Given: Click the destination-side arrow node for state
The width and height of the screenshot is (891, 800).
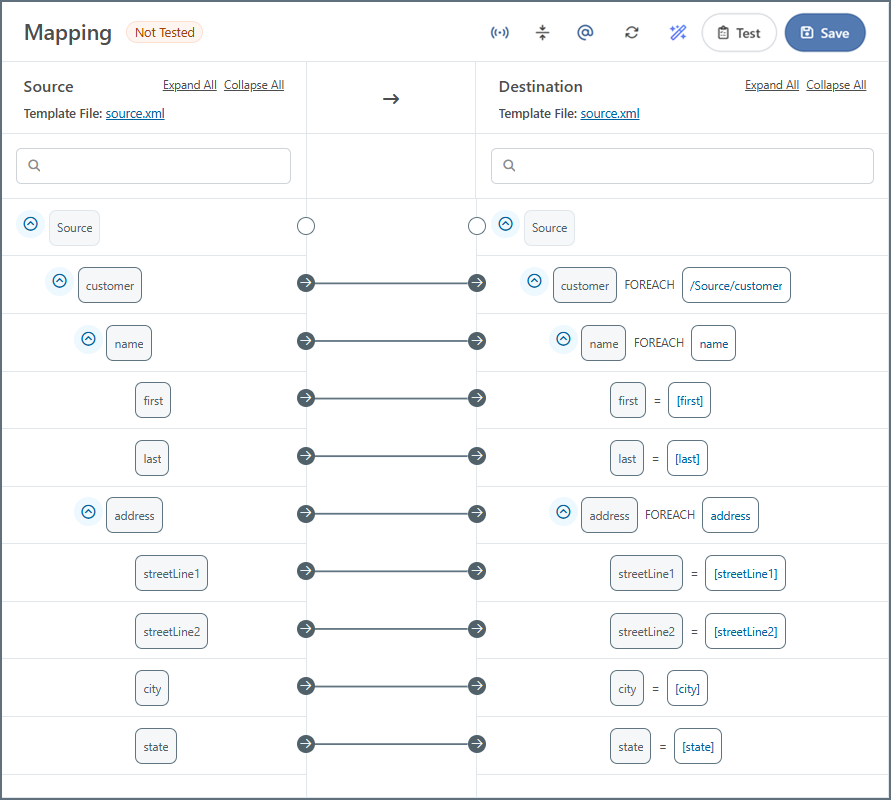Looking at the screenshot, I should tap(477, 745).
